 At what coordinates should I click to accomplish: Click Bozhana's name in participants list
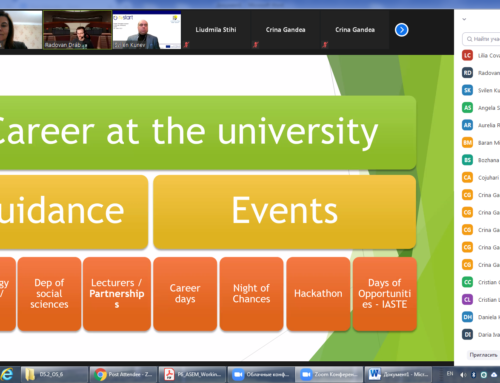[489, 160]
